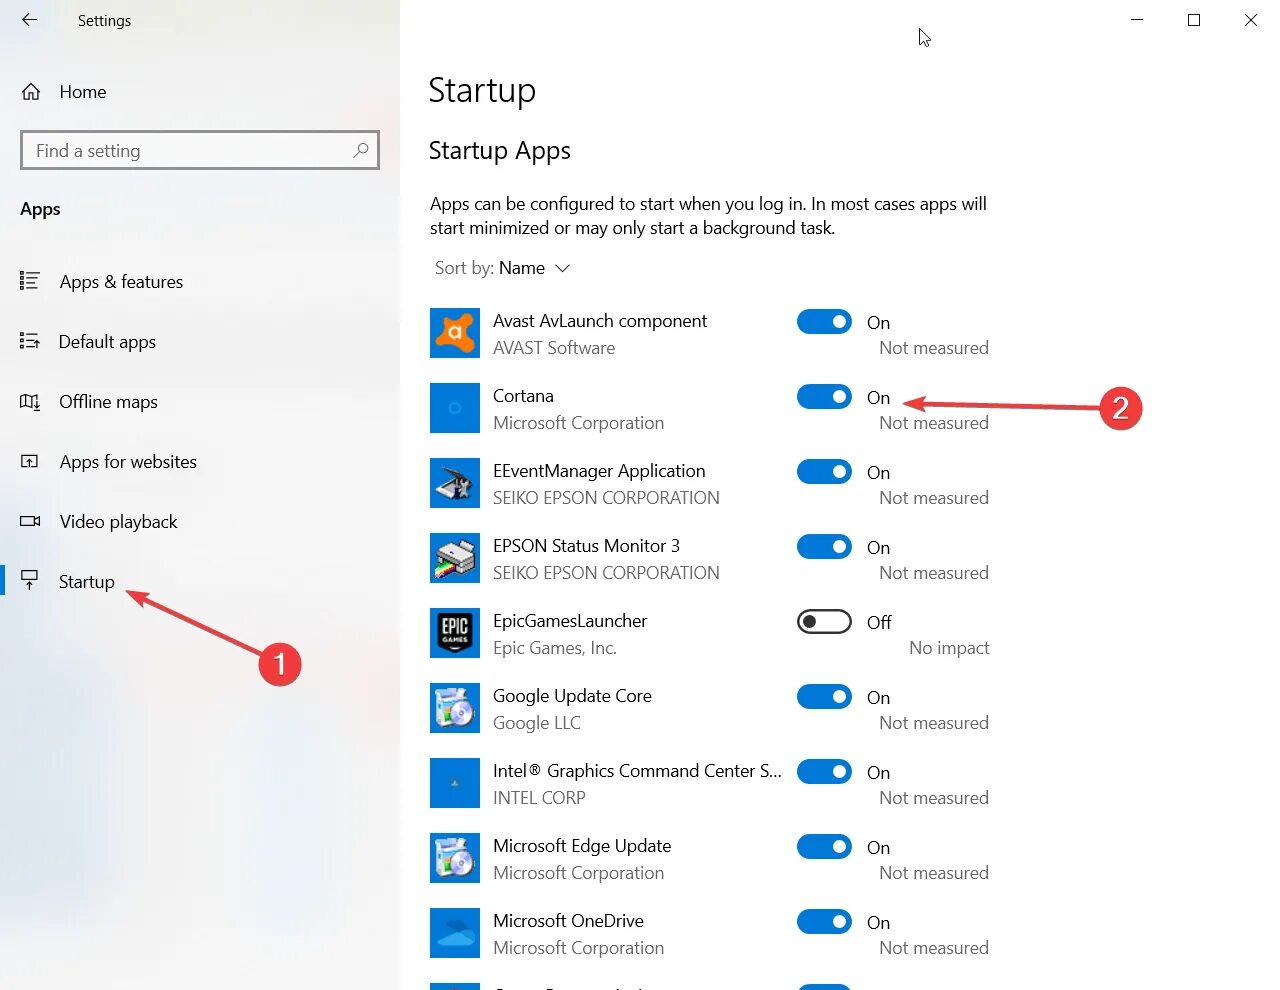
Task: Disable Cortana at startup
Action: pyautogui.click(x=824, y=397)
